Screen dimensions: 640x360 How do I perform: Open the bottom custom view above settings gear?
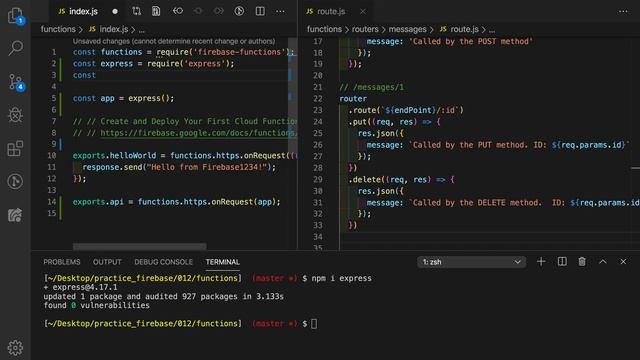(16, 215)
